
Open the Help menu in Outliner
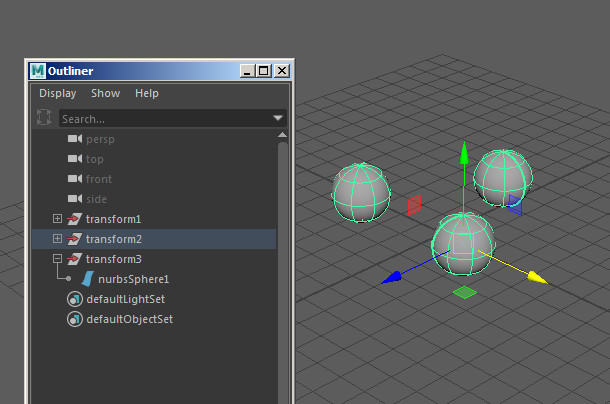click(147, 93)
